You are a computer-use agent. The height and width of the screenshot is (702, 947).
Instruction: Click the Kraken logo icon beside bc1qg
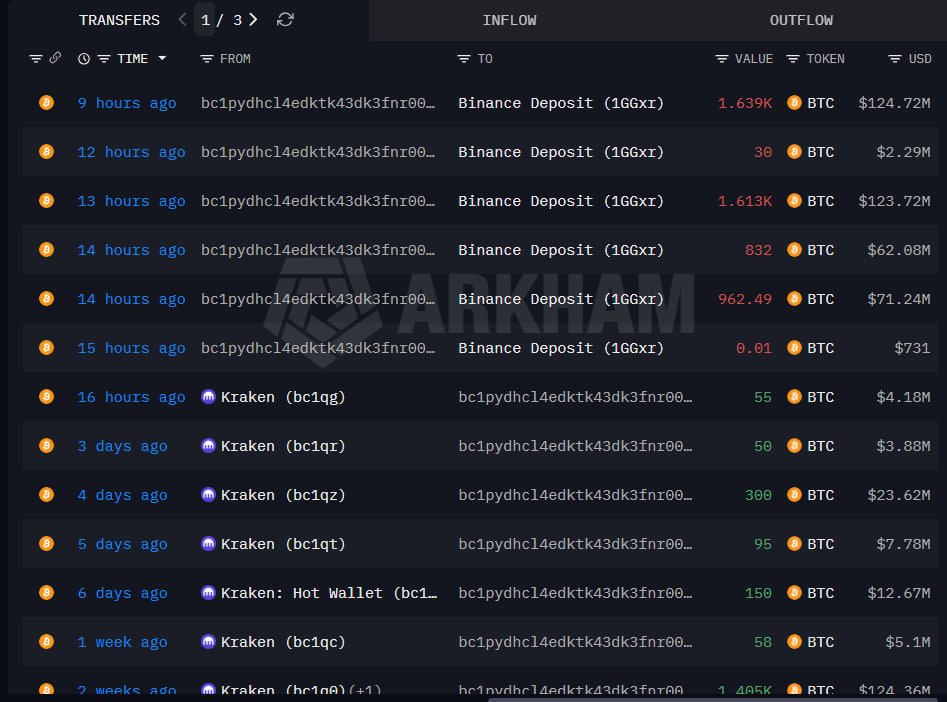click(208, 396)
